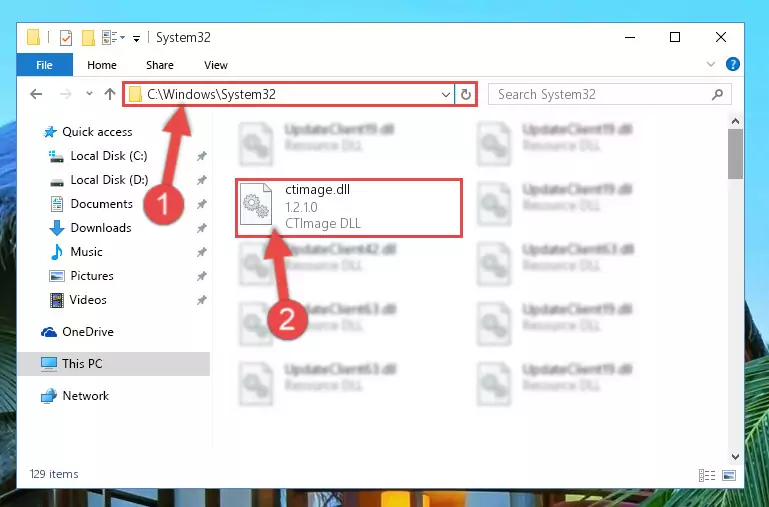769x507 pixels.
Task: Click the ctimage.dll file name
Action: point(317,190)
